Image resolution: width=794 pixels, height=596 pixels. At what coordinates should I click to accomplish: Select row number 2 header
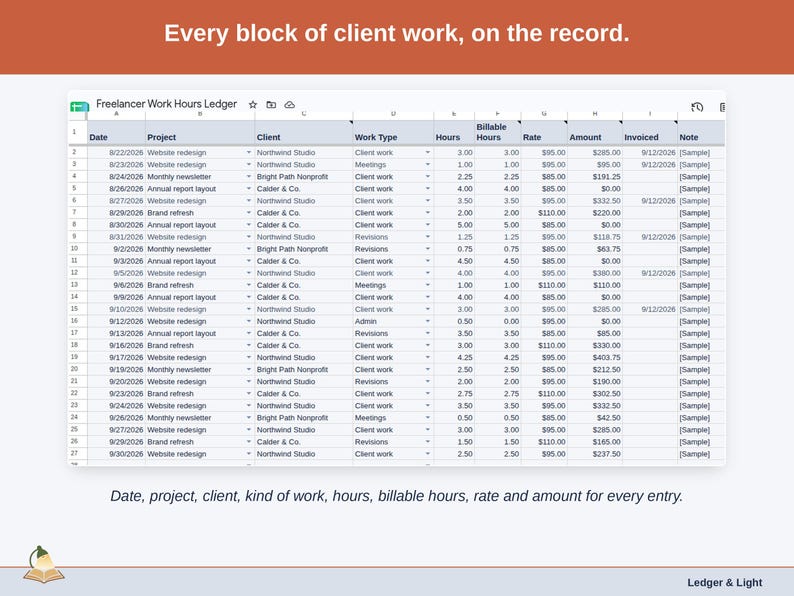tap(77, 152)
